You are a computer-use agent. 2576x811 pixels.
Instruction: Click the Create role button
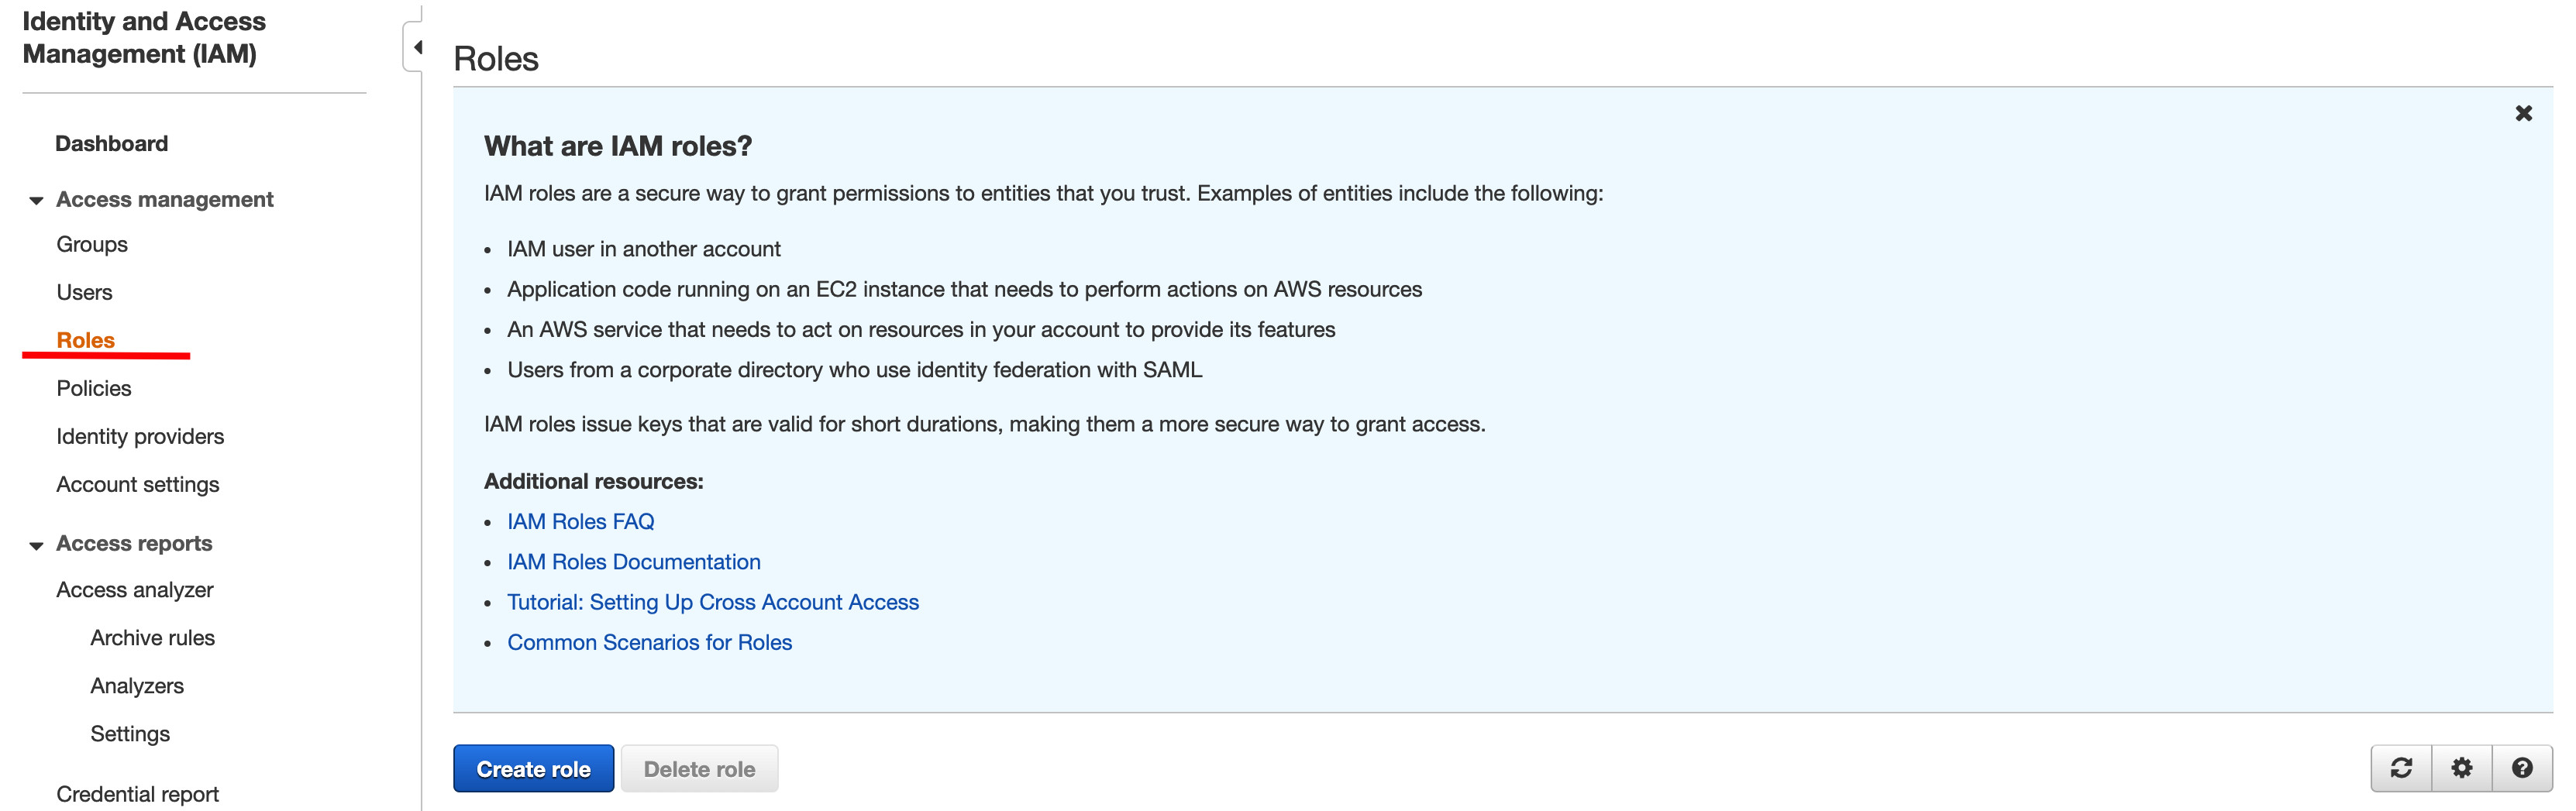534,769
